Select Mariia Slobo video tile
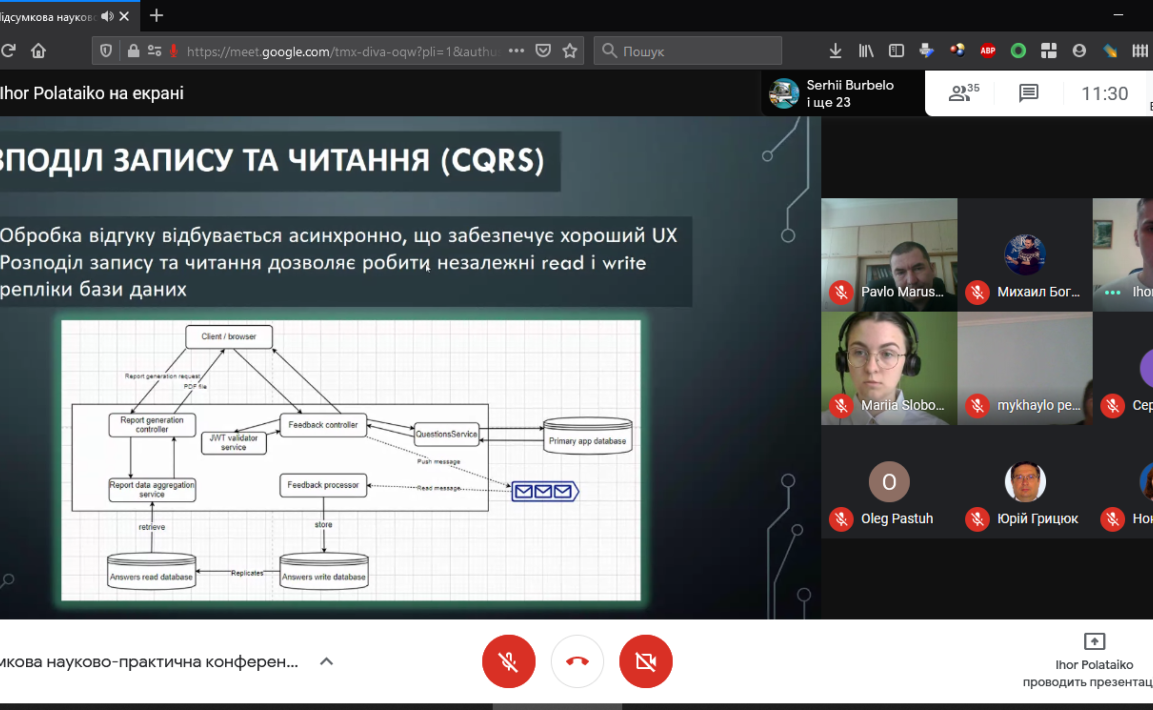The width and height of the screenshot is (1153, 710). (889, 368)
